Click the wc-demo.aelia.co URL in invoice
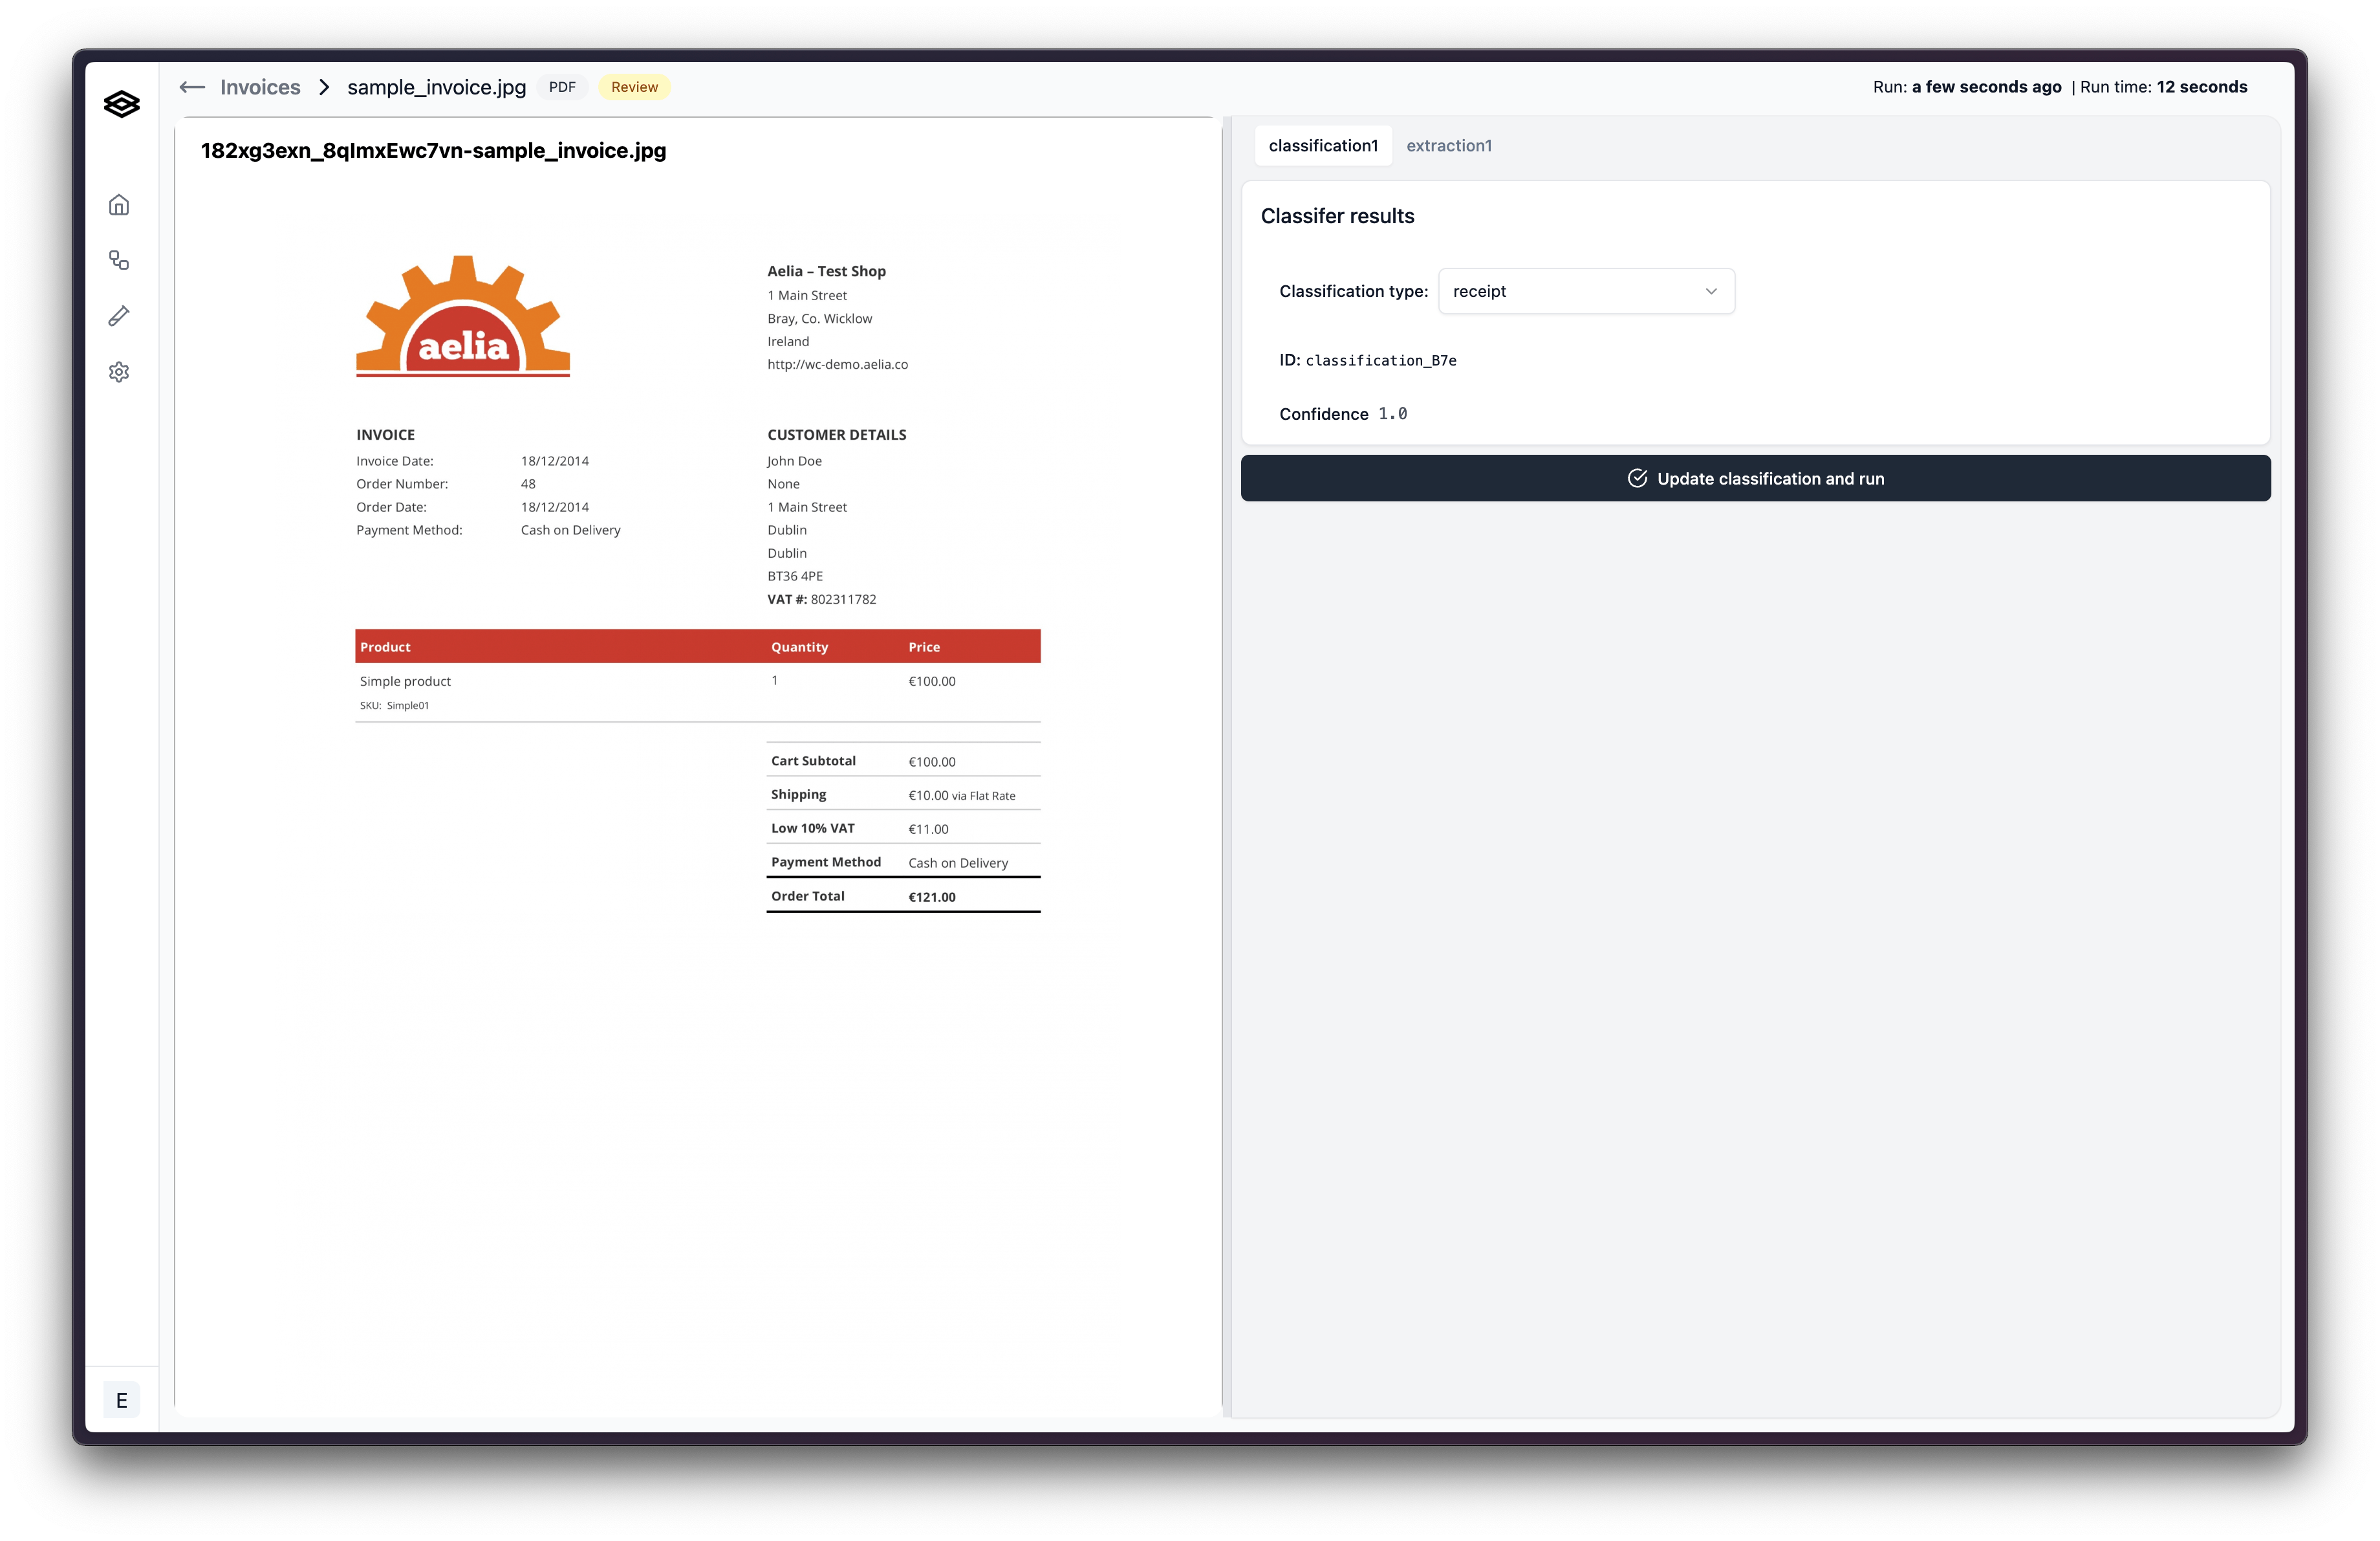 [x=837, y=365]
